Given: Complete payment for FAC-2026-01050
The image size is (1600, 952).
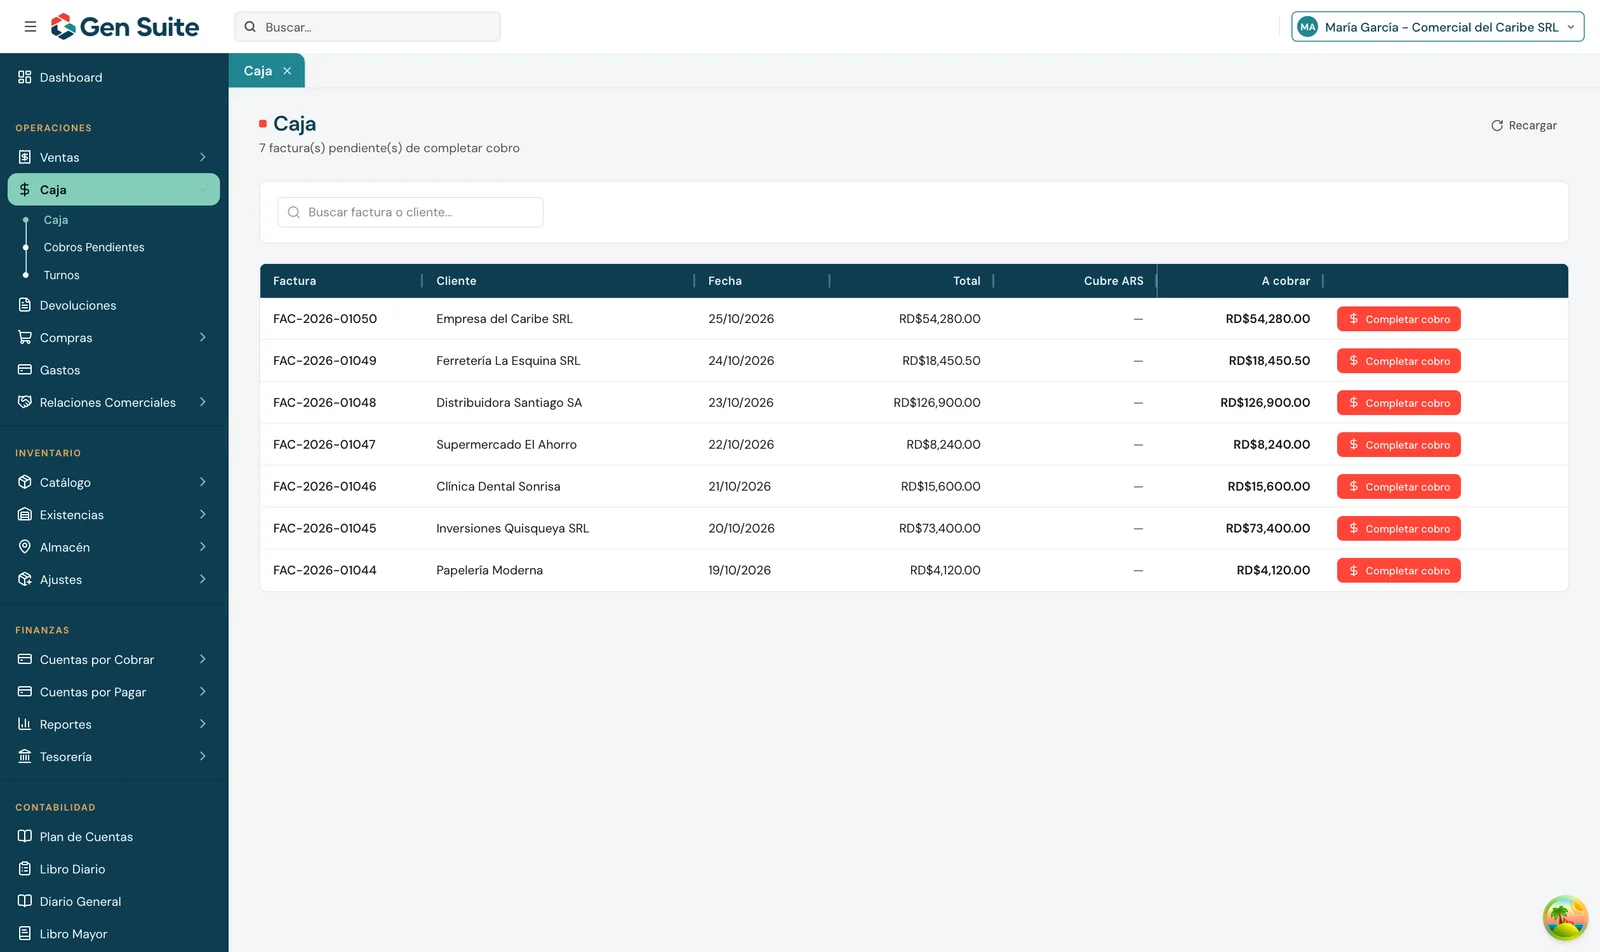Looking at the screenshot, I should click(1398, 319).
